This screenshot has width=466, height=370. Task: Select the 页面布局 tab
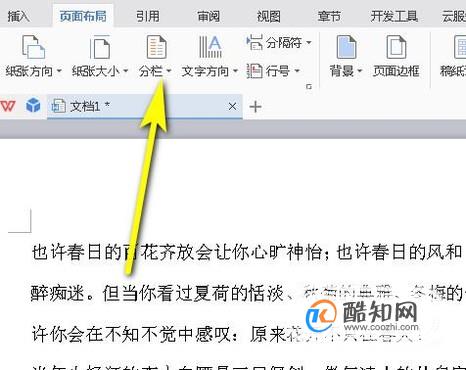coord(83,16)
